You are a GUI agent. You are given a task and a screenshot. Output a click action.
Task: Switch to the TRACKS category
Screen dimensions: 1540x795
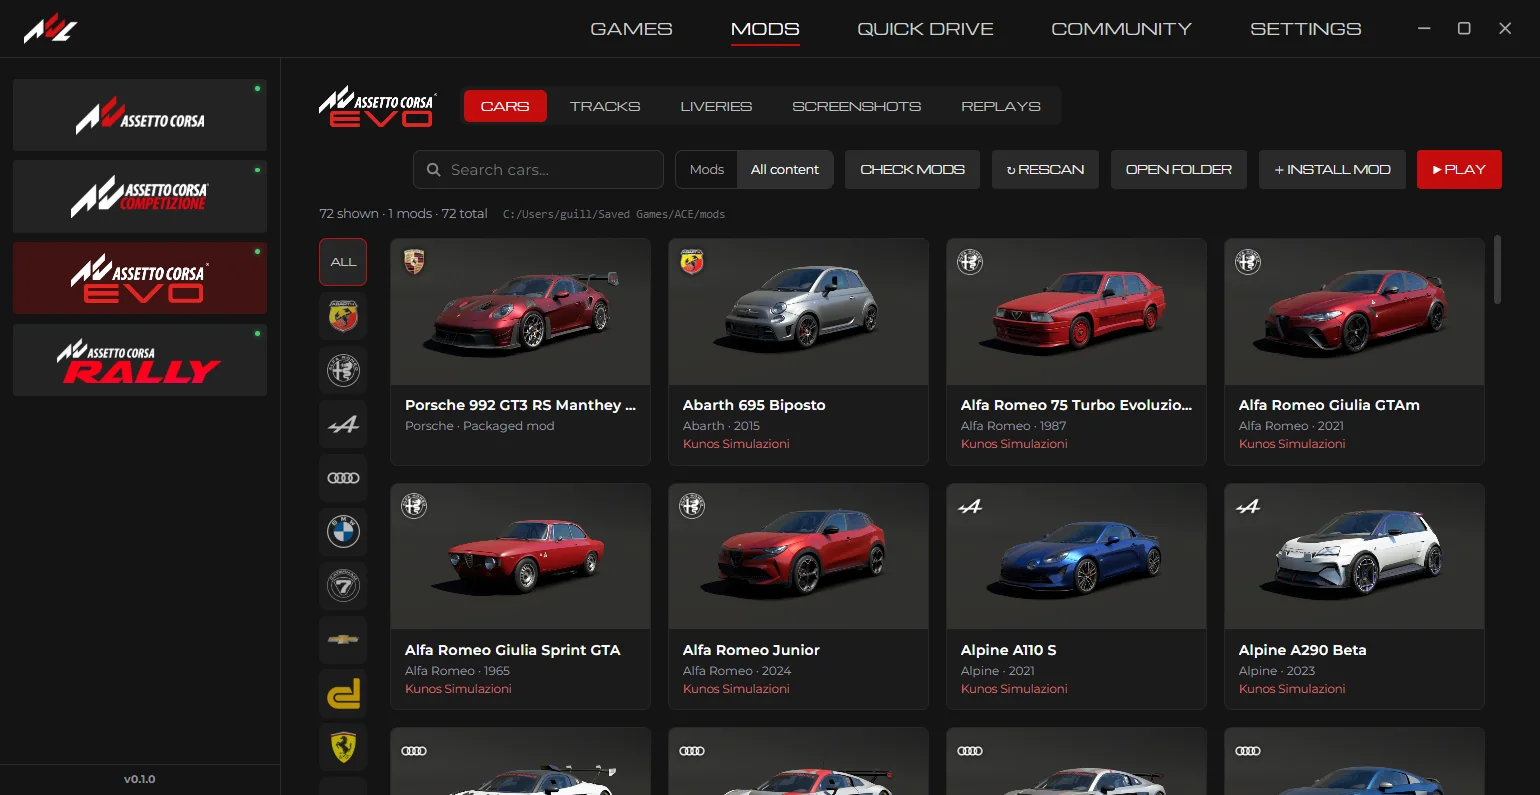pos(605,106)
